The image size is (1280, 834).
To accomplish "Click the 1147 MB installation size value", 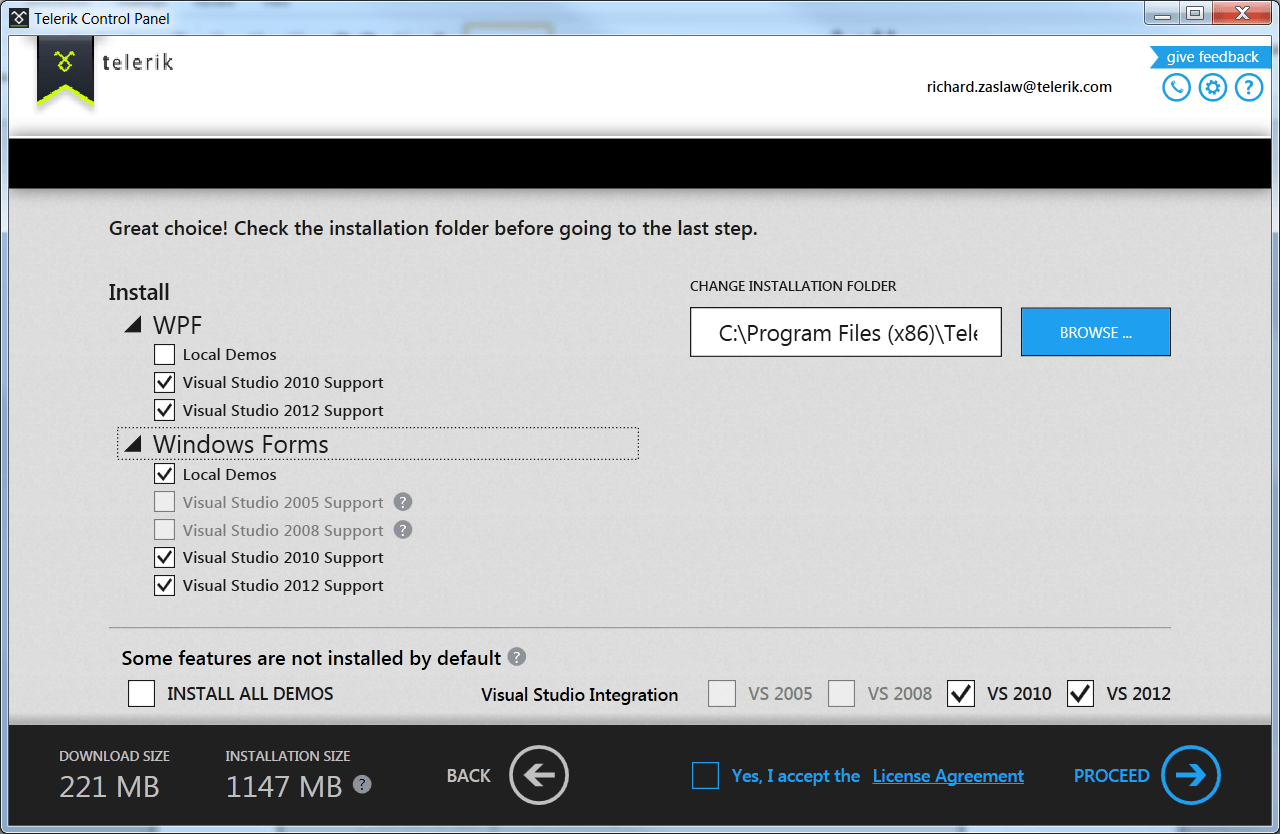I will tap(284, 787).
